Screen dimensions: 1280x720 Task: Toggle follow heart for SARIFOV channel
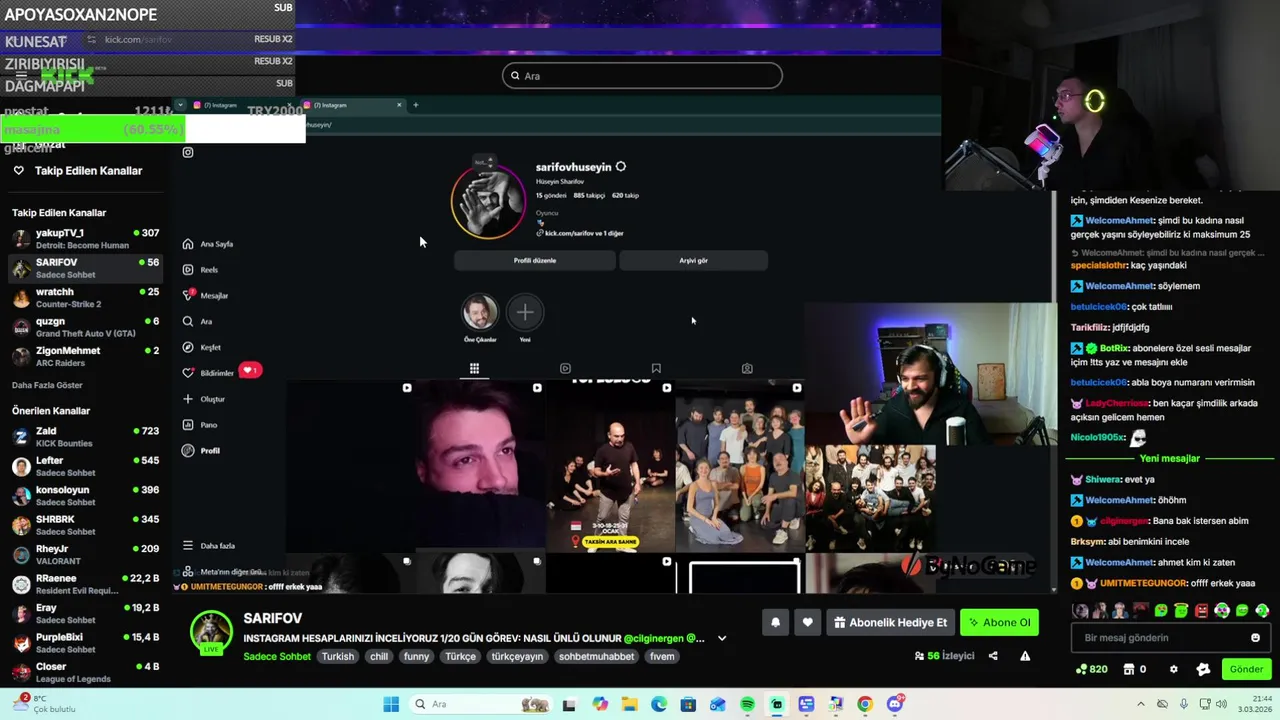[x=808, y=622]
